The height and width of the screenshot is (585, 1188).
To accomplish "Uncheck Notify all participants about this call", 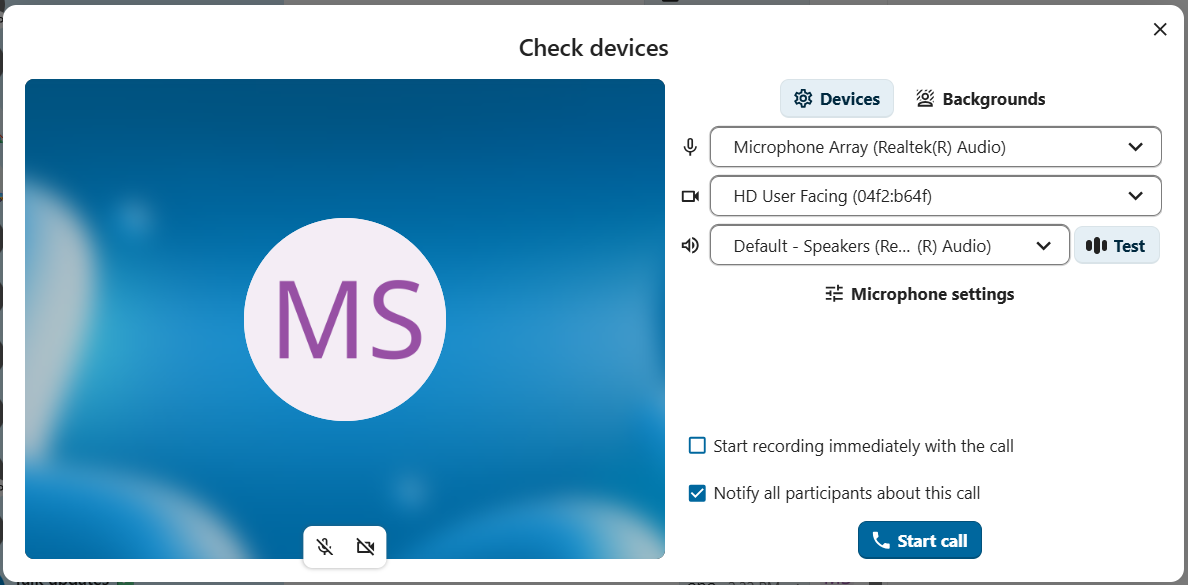I will pyautogui.click(x=697, y=493).
